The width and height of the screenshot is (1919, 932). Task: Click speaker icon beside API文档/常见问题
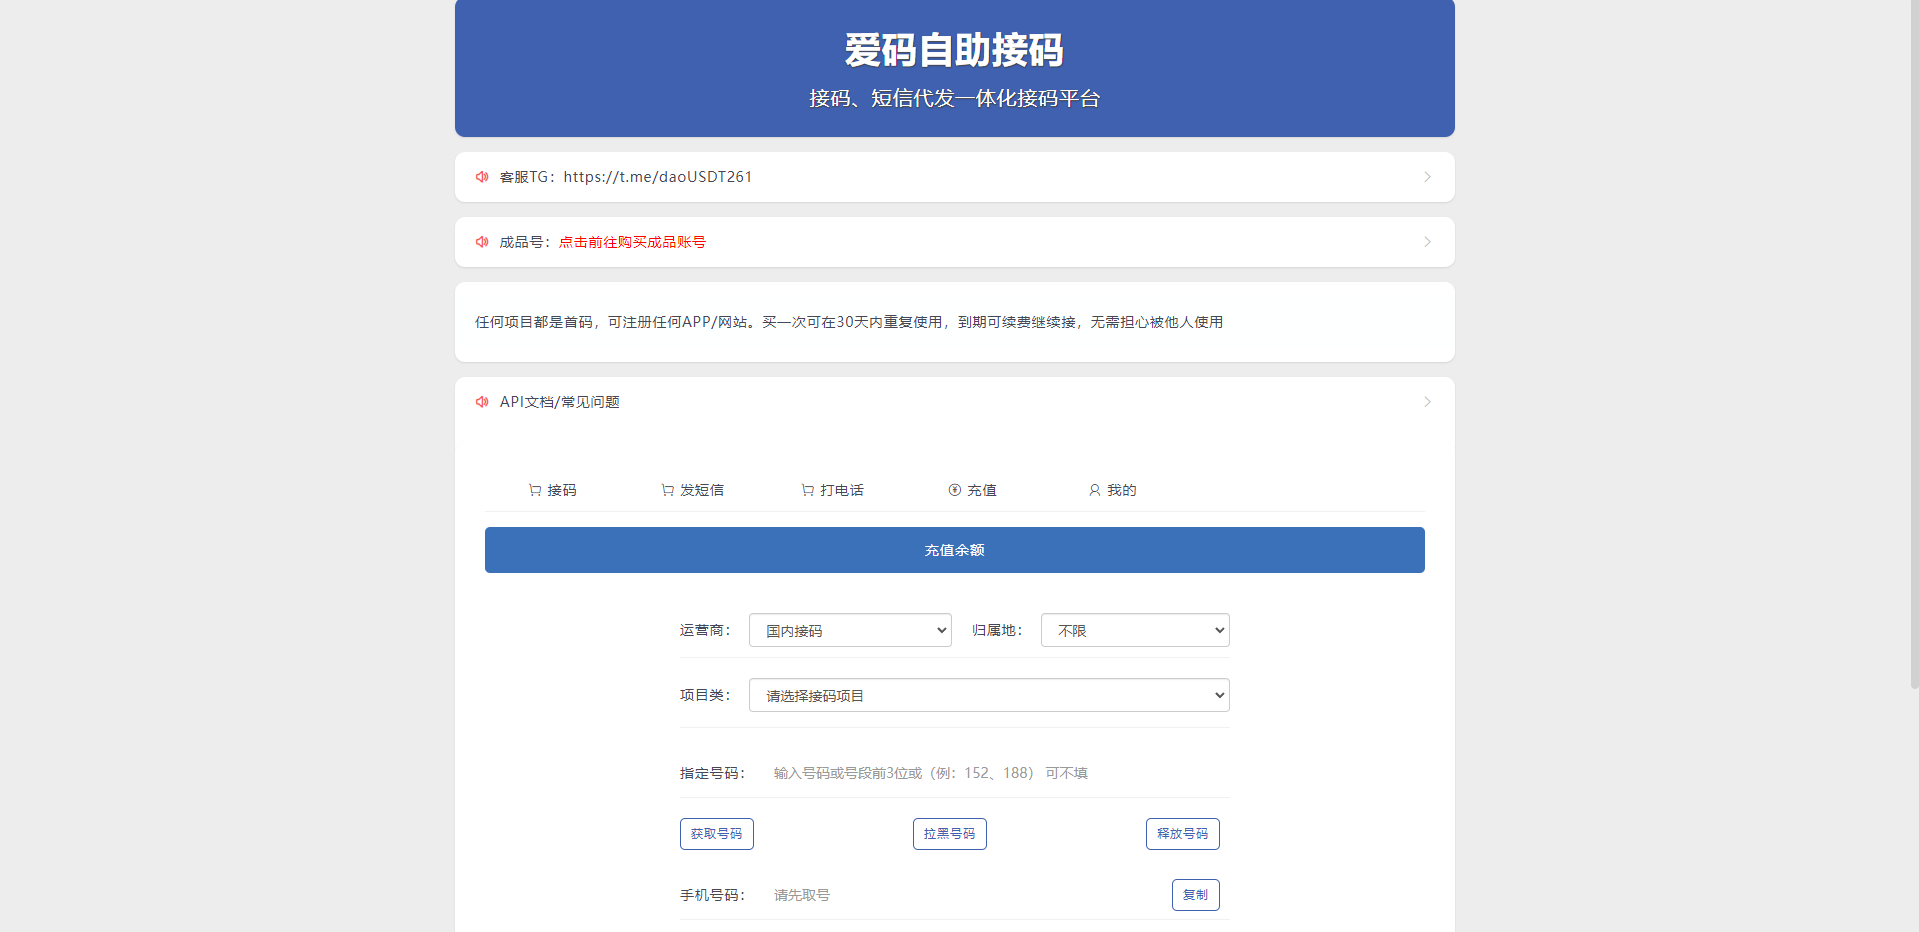click(x=482, y=402)
